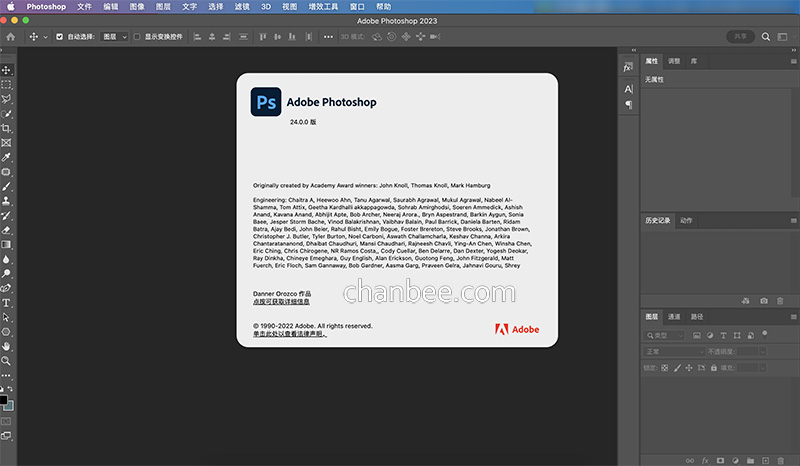The height and width of the screenshot is (466, 800).
Task: Select the Path Selection tool
Action: click(x=6, y=317)
